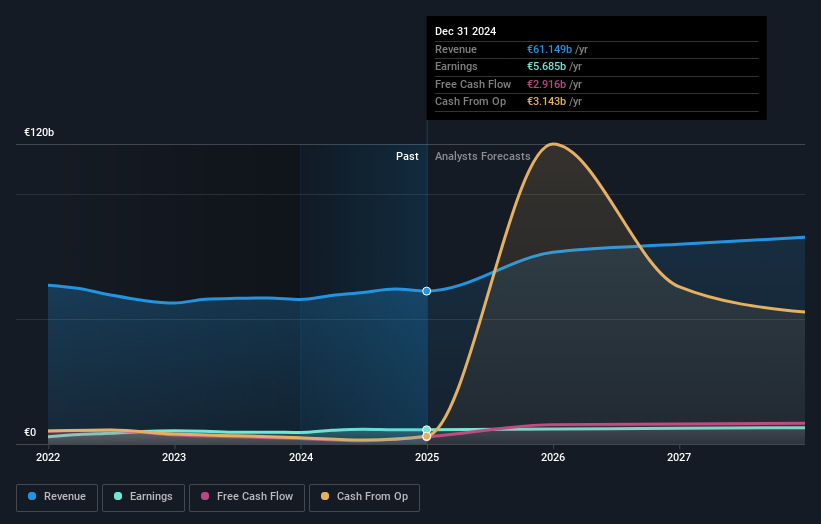821x524 pixels.
Task: Click the Cash From Op label in tooltip
Action: (470, 102)
